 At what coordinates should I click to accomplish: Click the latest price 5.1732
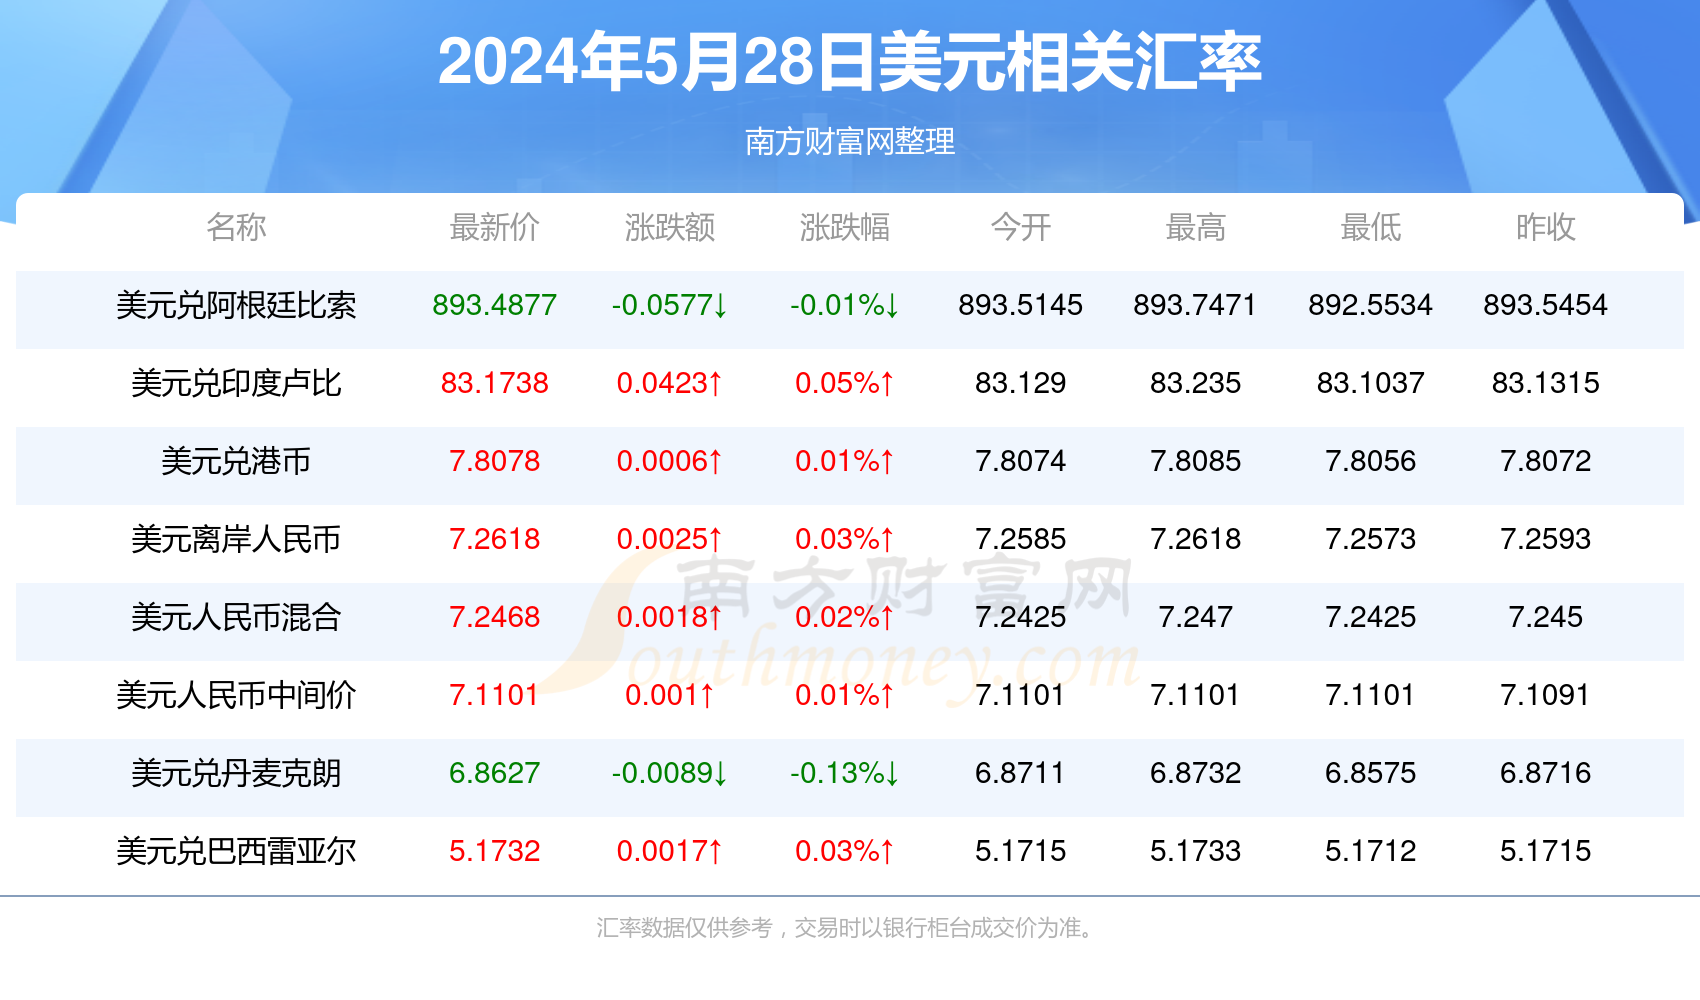coord(494,851)
